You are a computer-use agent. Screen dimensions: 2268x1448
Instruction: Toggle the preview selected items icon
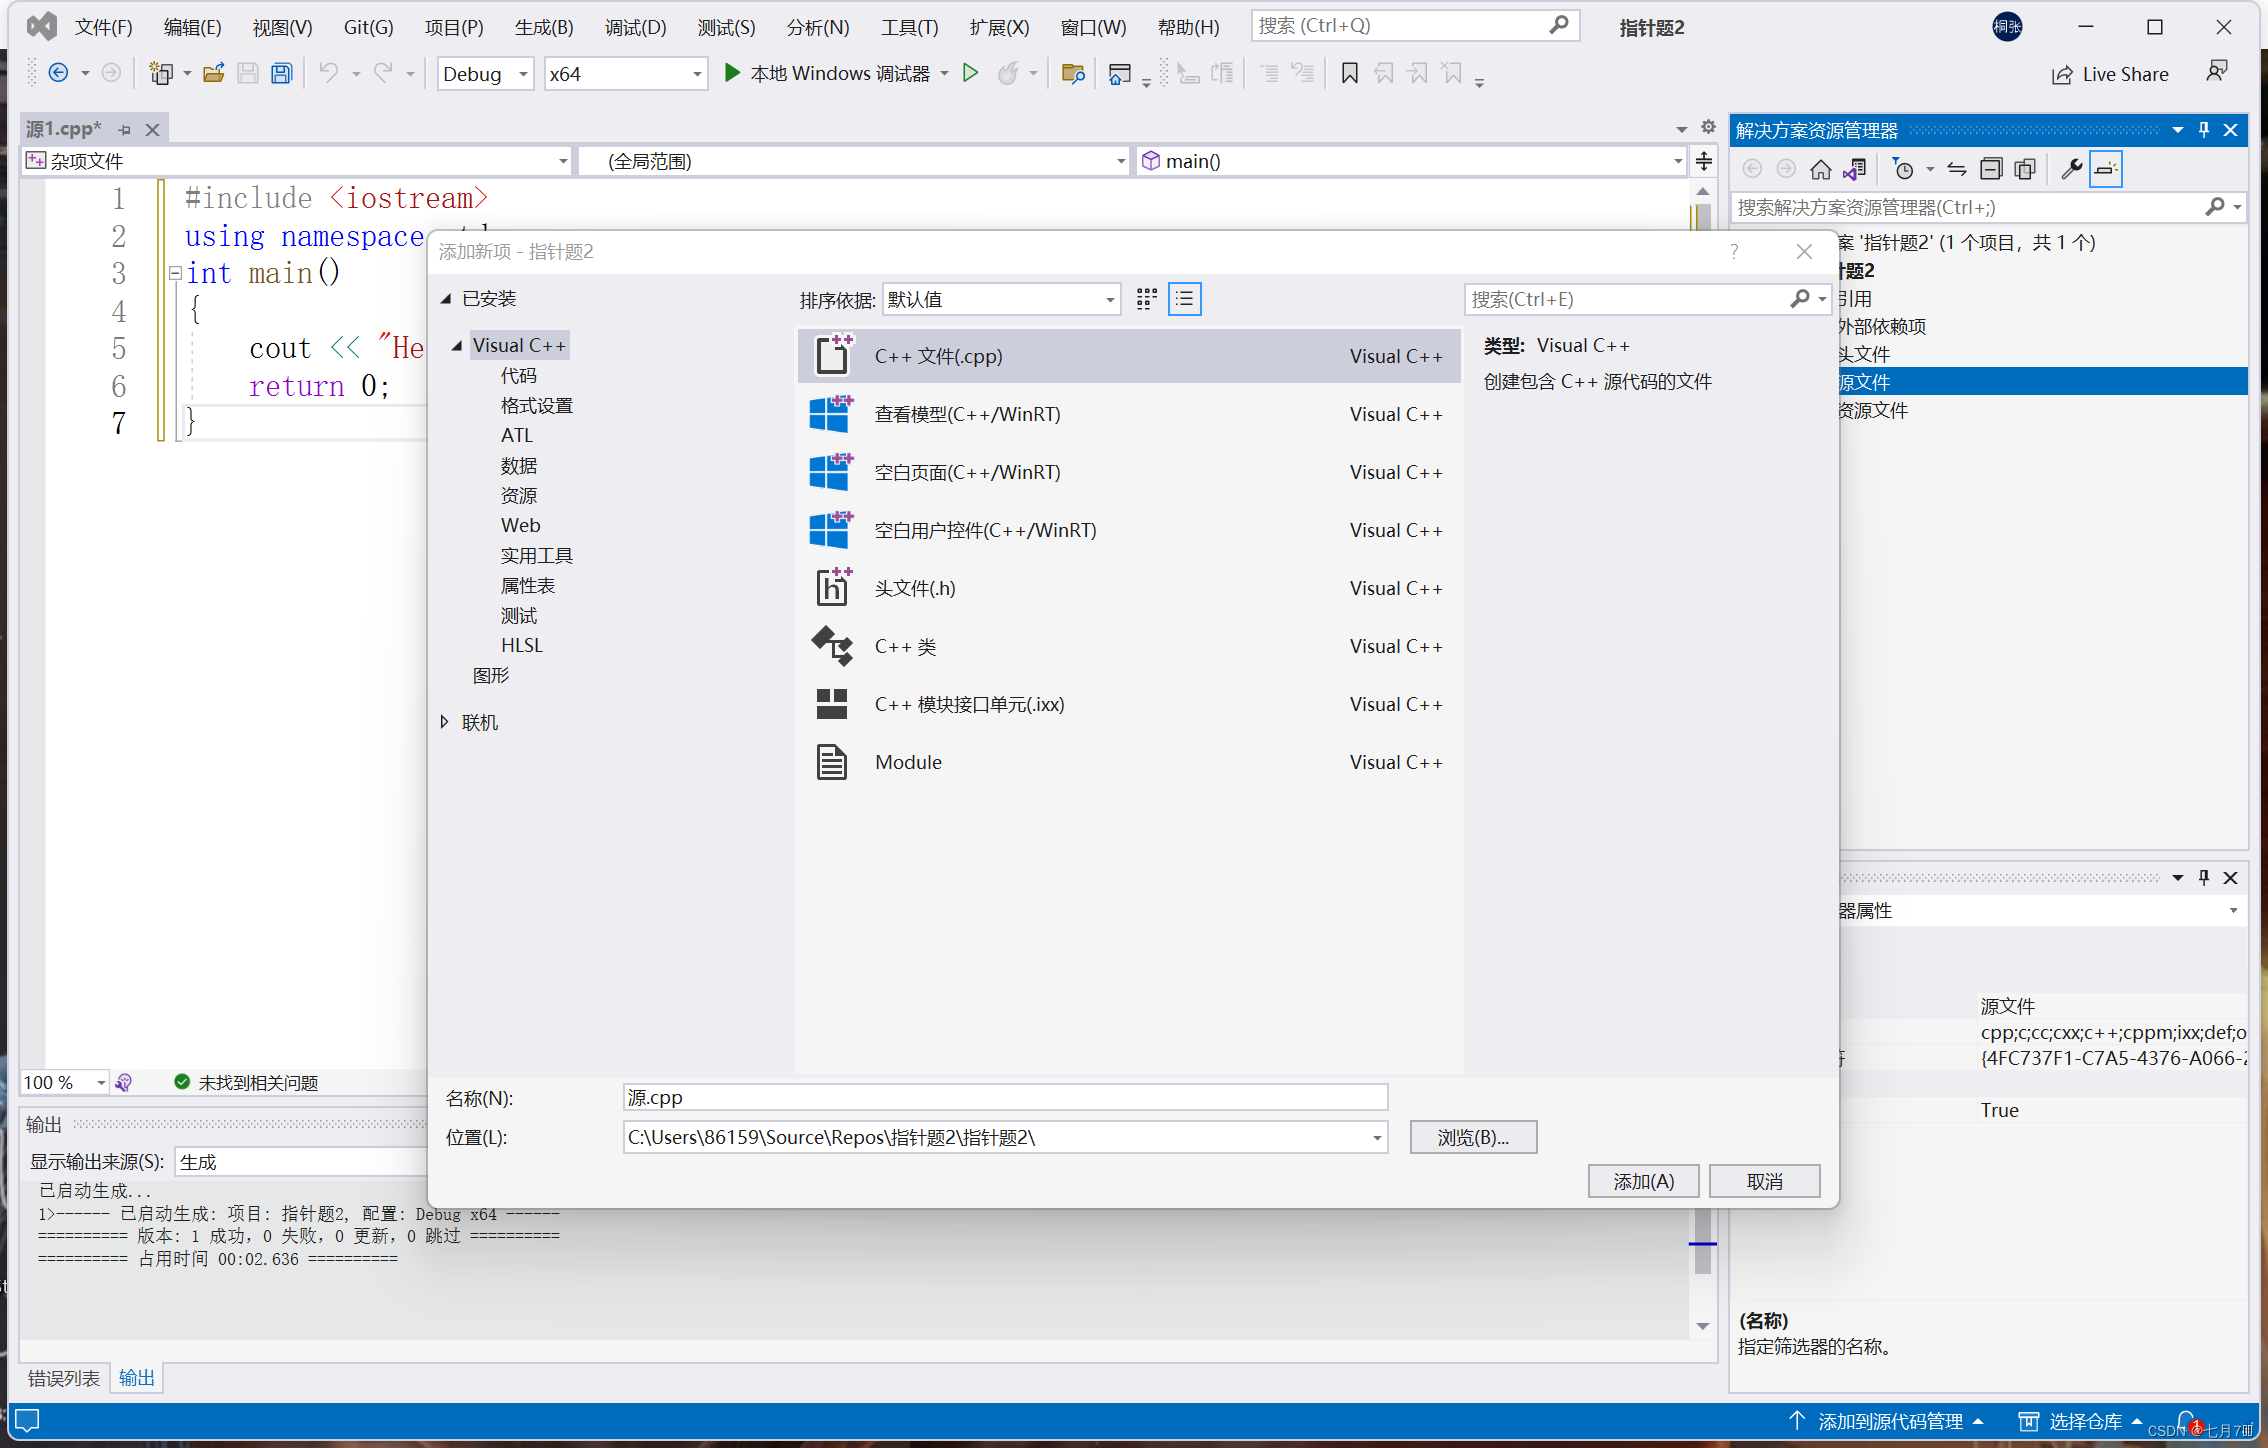pos(2105,169)
